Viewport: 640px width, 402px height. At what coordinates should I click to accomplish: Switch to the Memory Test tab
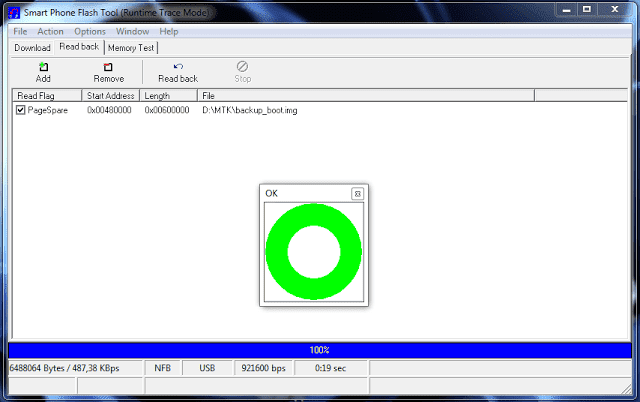point(131,48)
